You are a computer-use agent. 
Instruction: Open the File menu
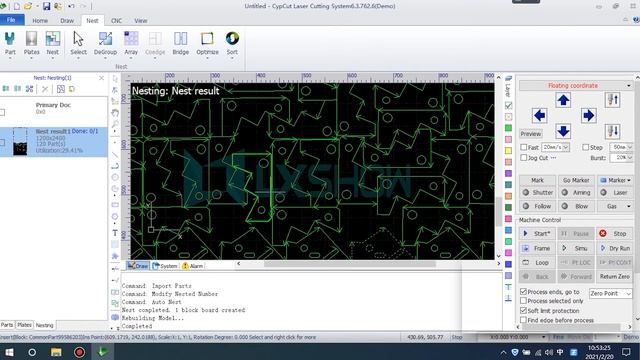coord(11,20)
